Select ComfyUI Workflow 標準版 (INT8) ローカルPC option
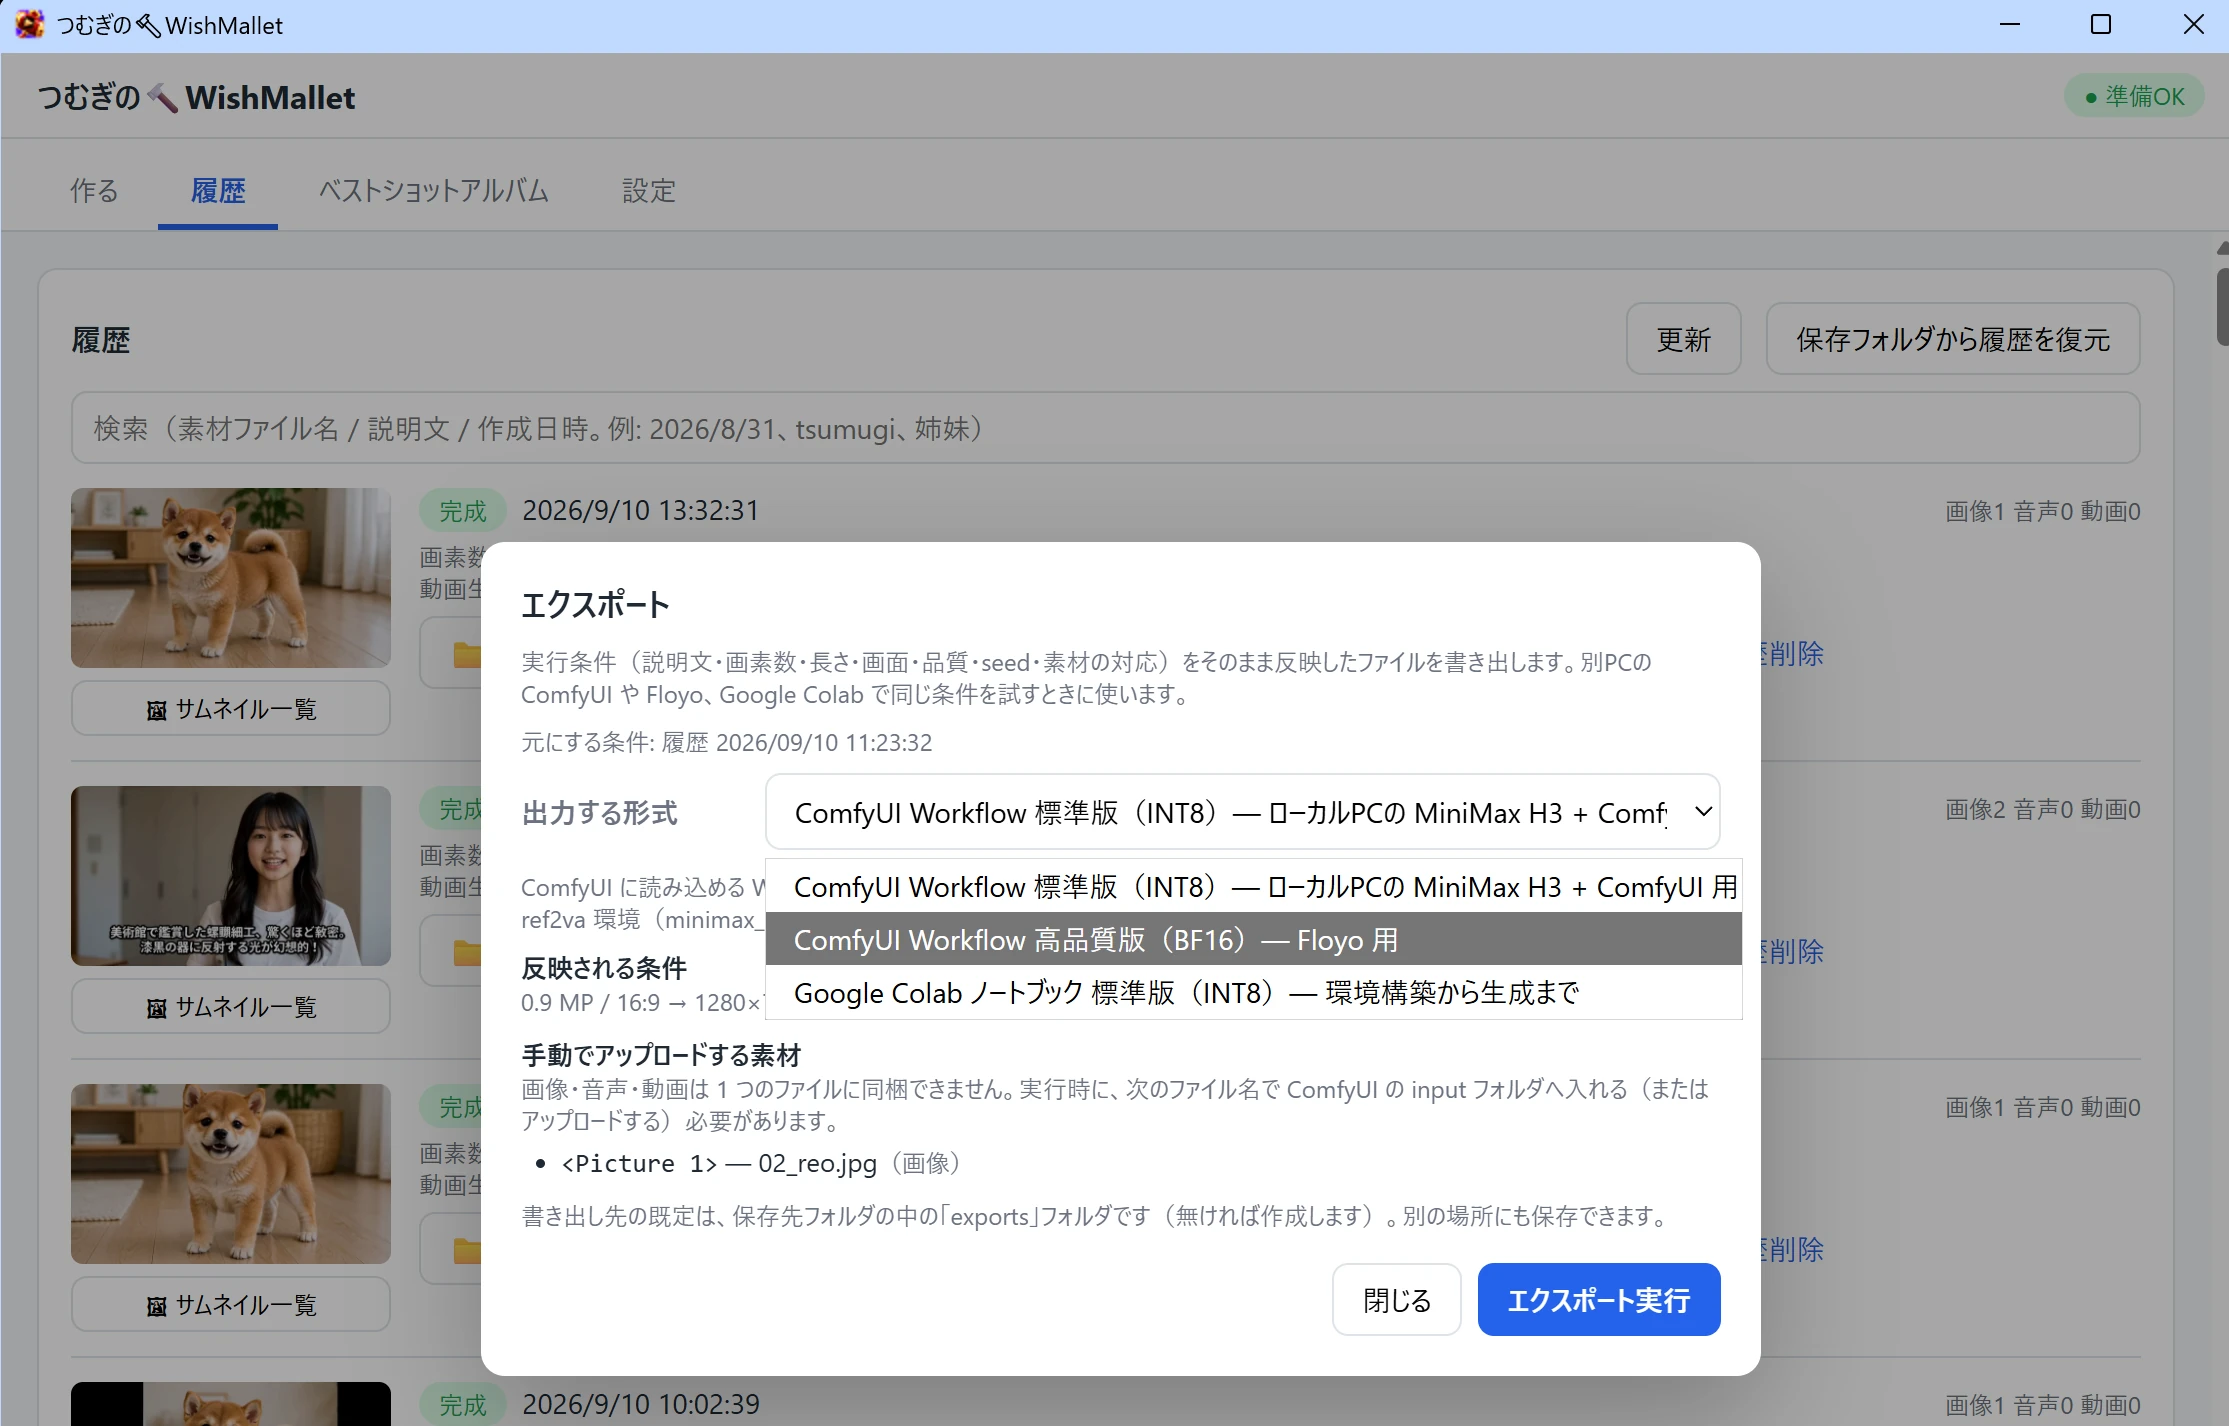2229x1426 pixels. 1253,887
